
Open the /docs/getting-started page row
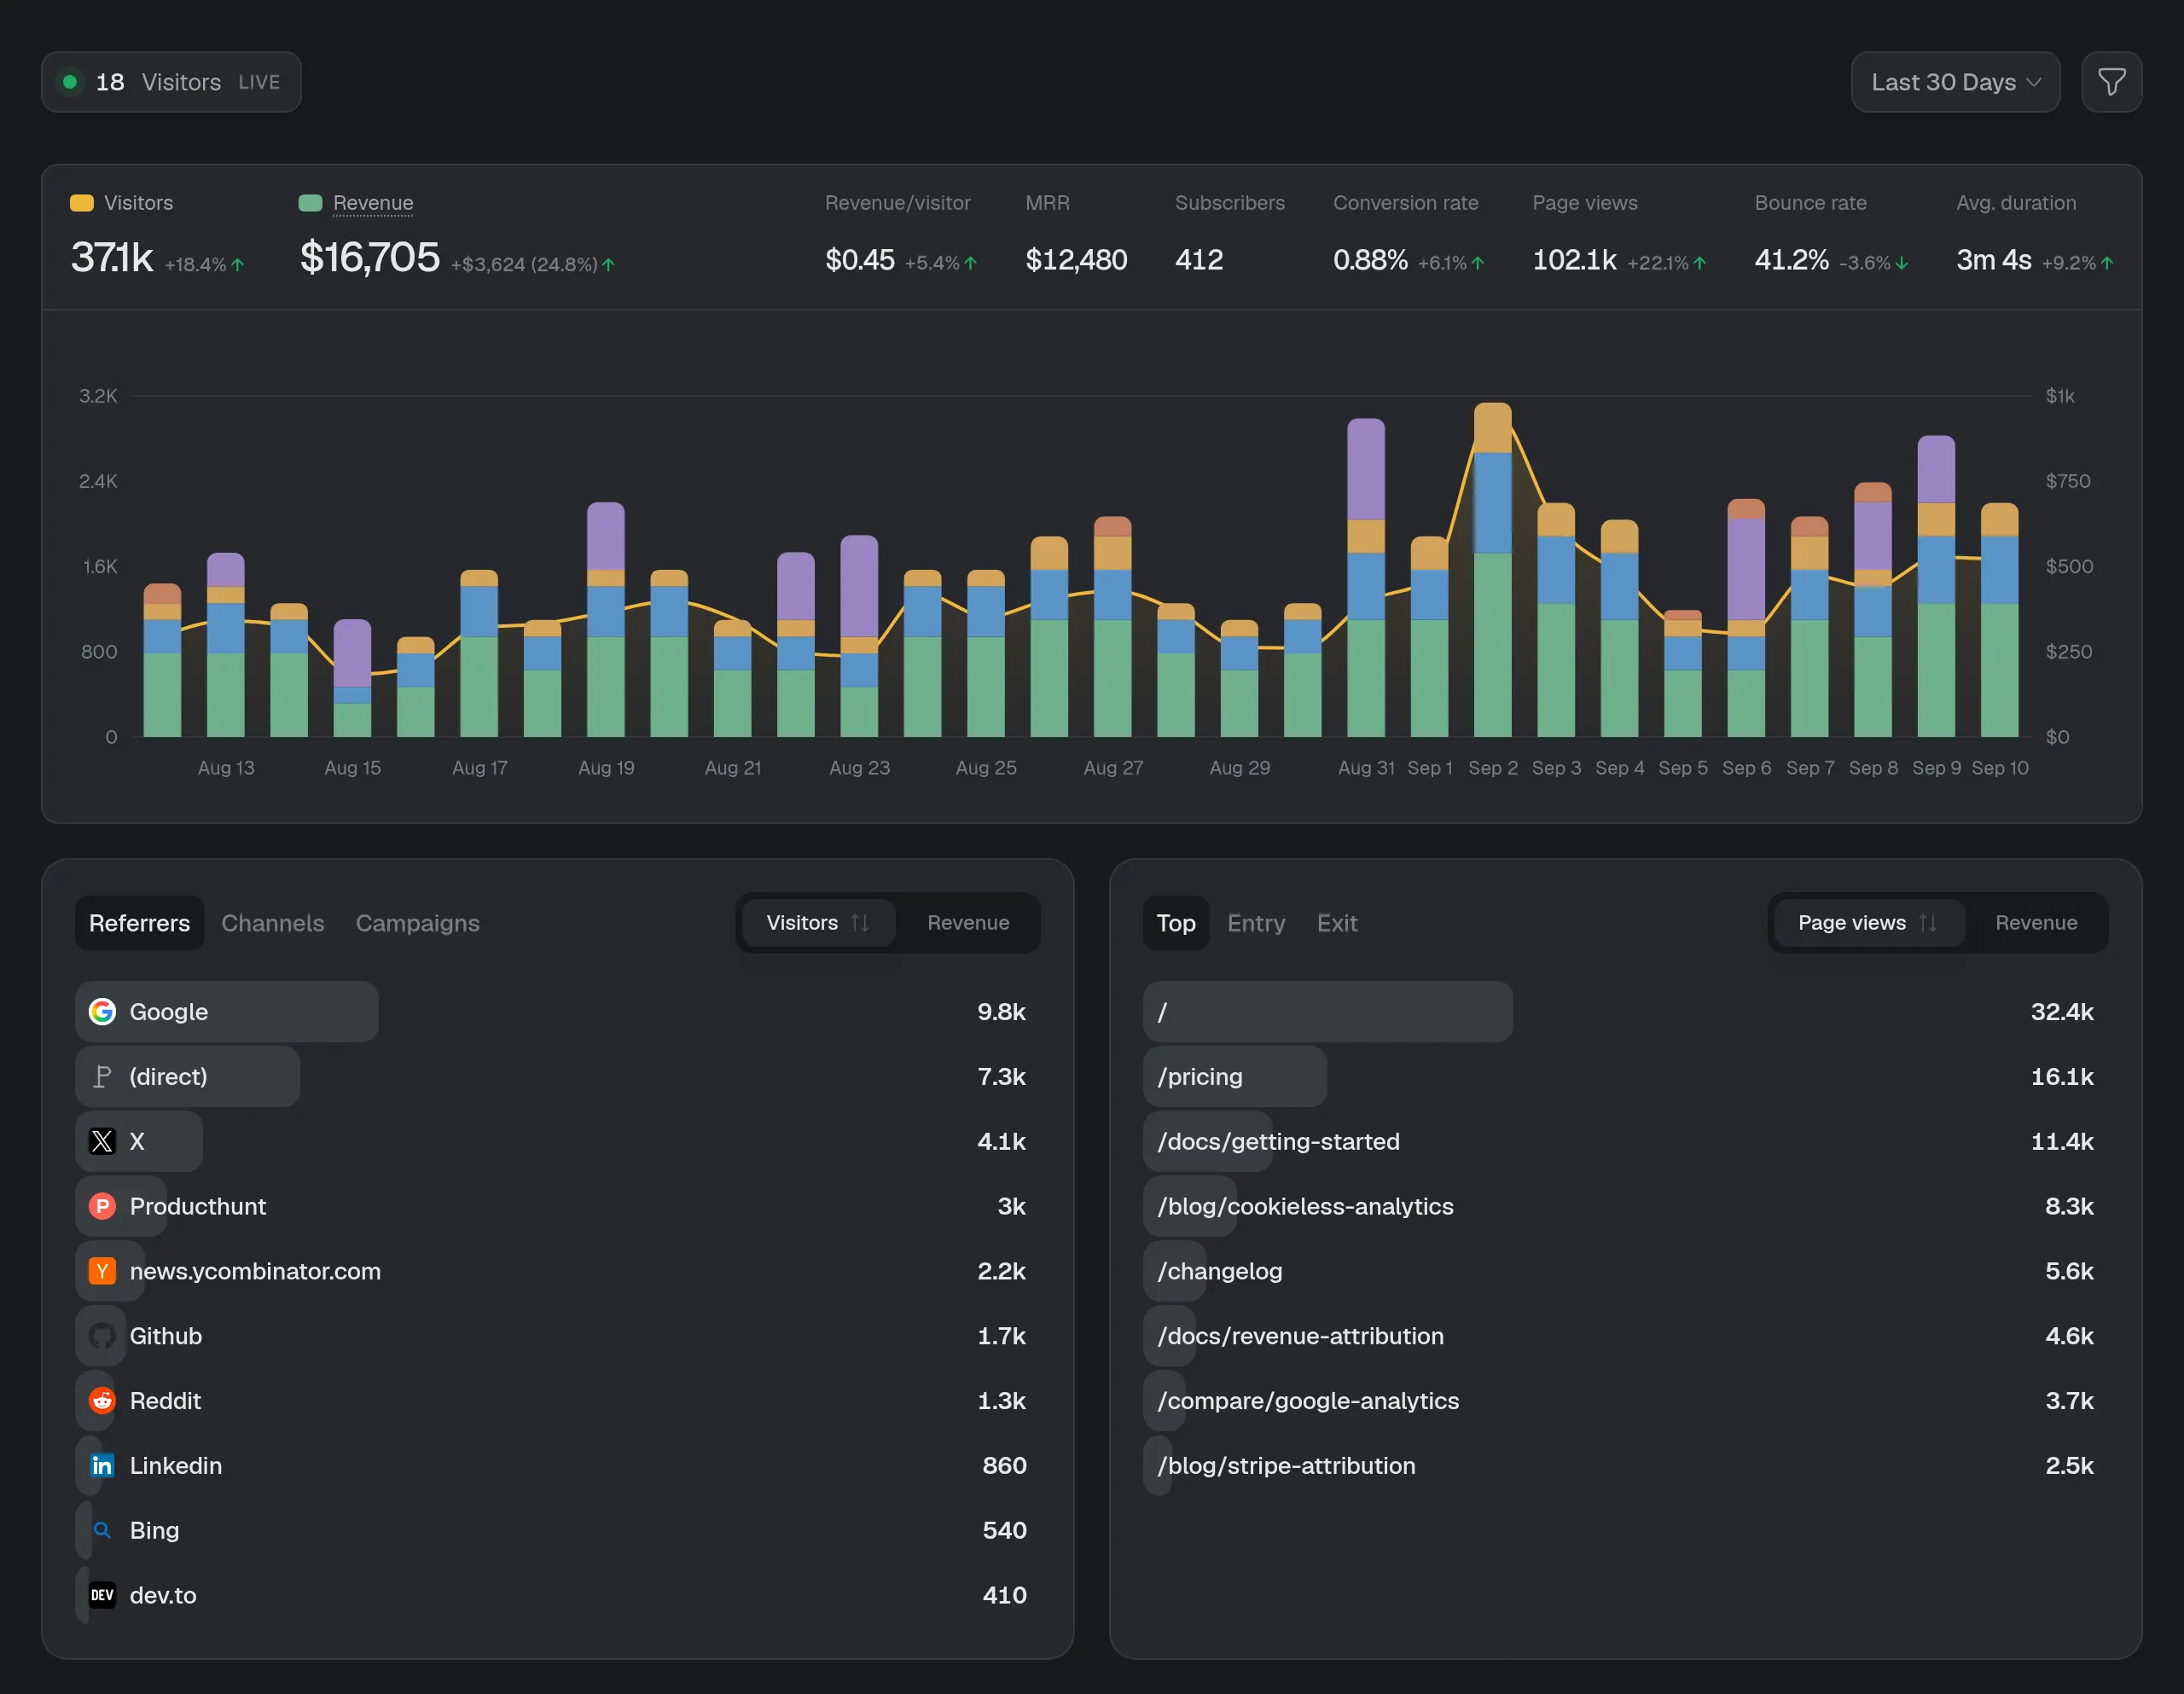(x=1625, y=1141)
